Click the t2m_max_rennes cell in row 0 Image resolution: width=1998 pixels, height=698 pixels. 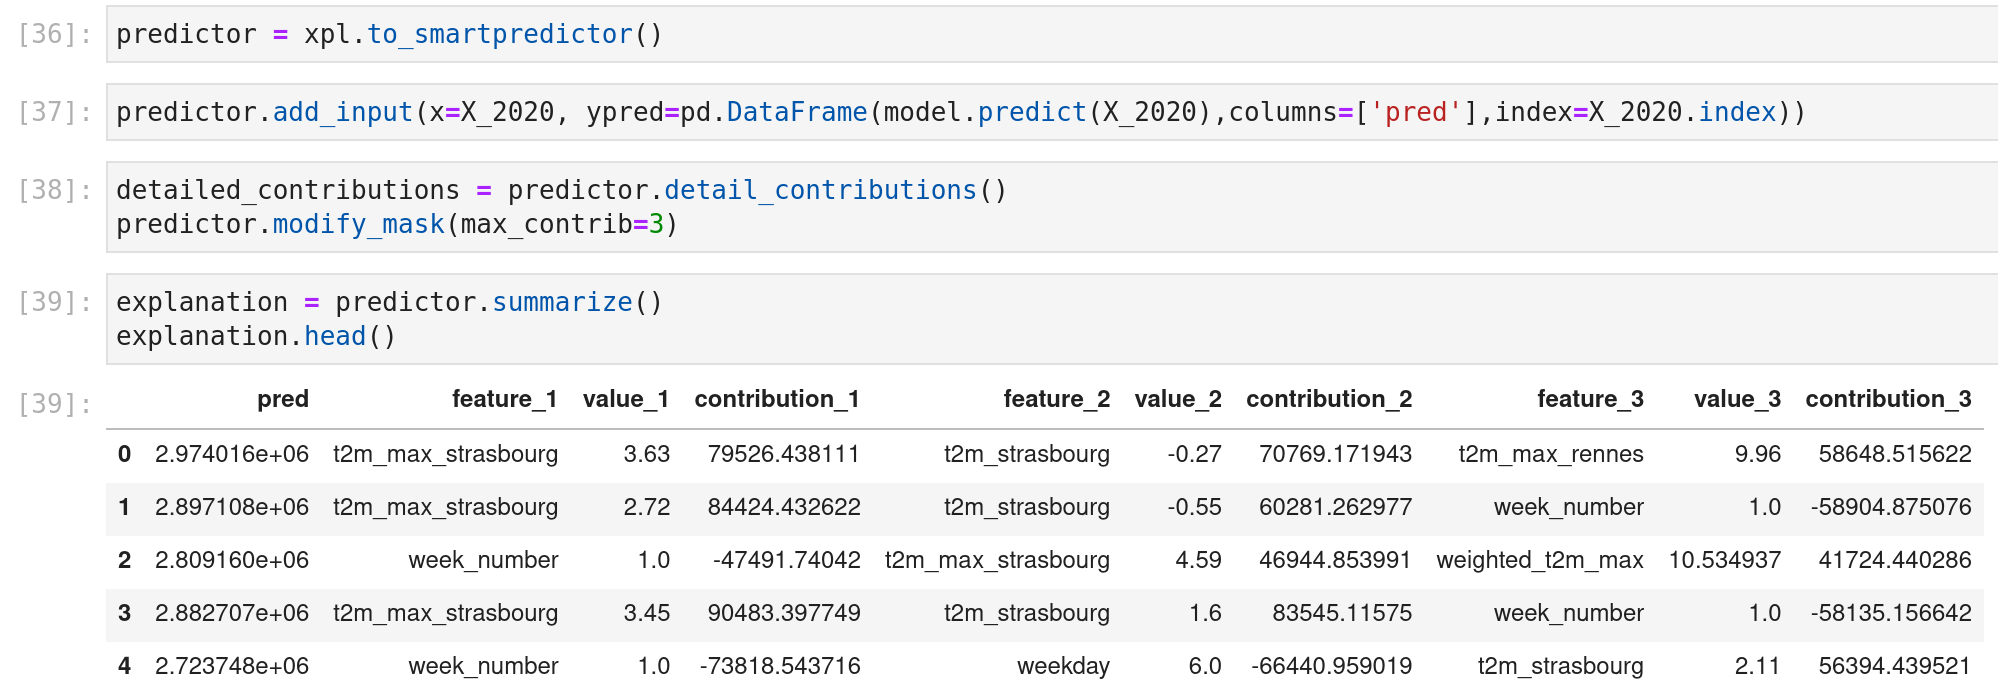click(x=1550, y=454)
